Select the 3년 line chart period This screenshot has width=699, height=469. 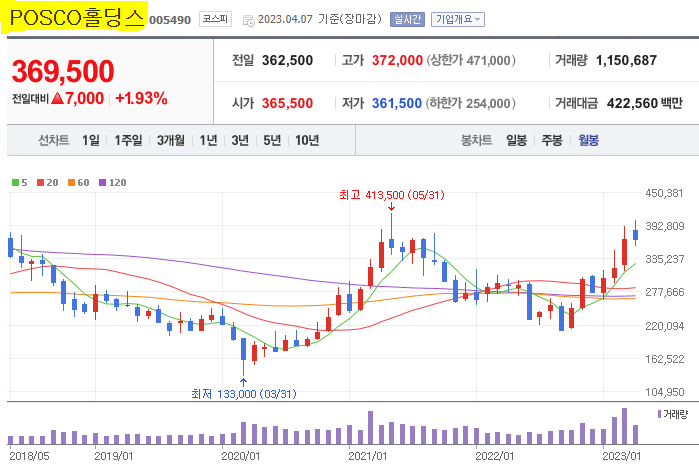(x=240, y=140)
